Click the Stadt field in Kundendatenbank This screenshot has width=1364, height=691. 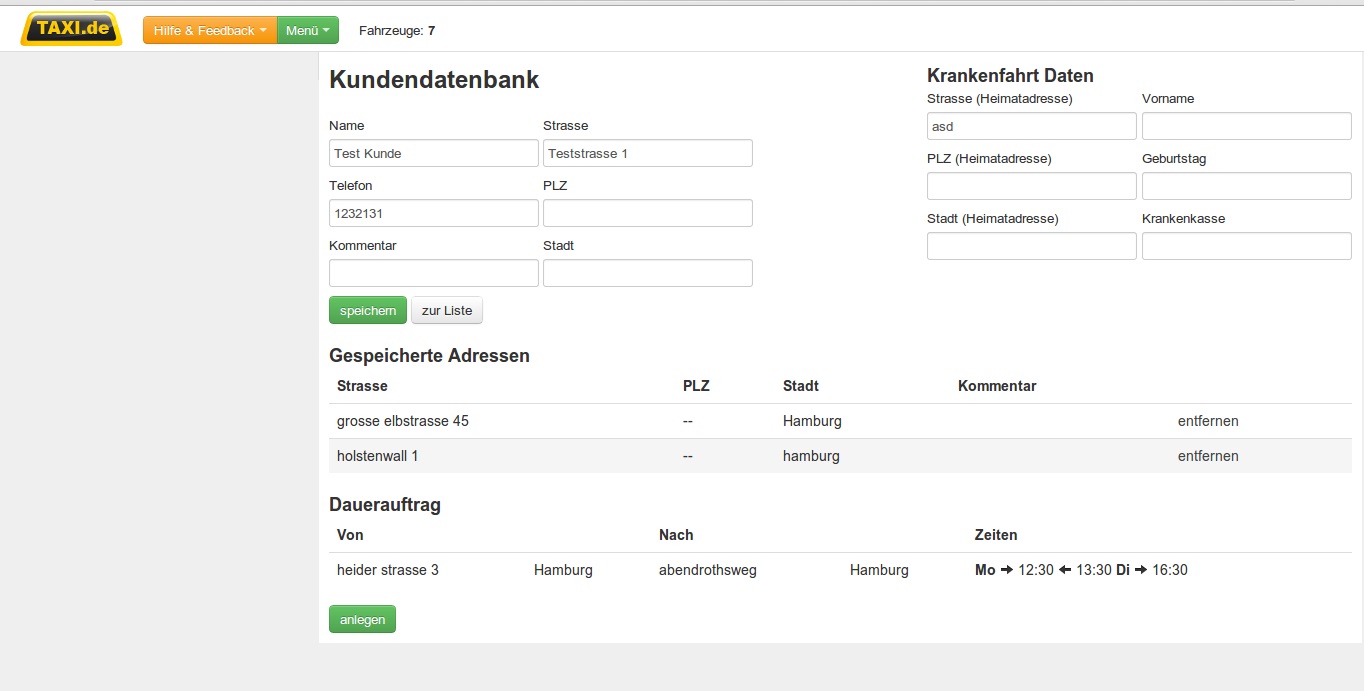point(647,273)
